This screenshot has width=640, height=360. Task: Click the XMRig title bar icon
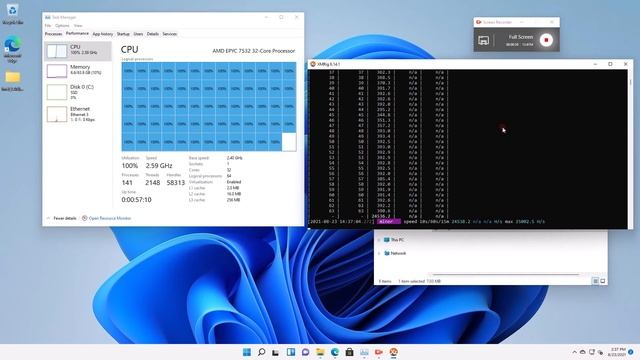click(x=313, y=64)
